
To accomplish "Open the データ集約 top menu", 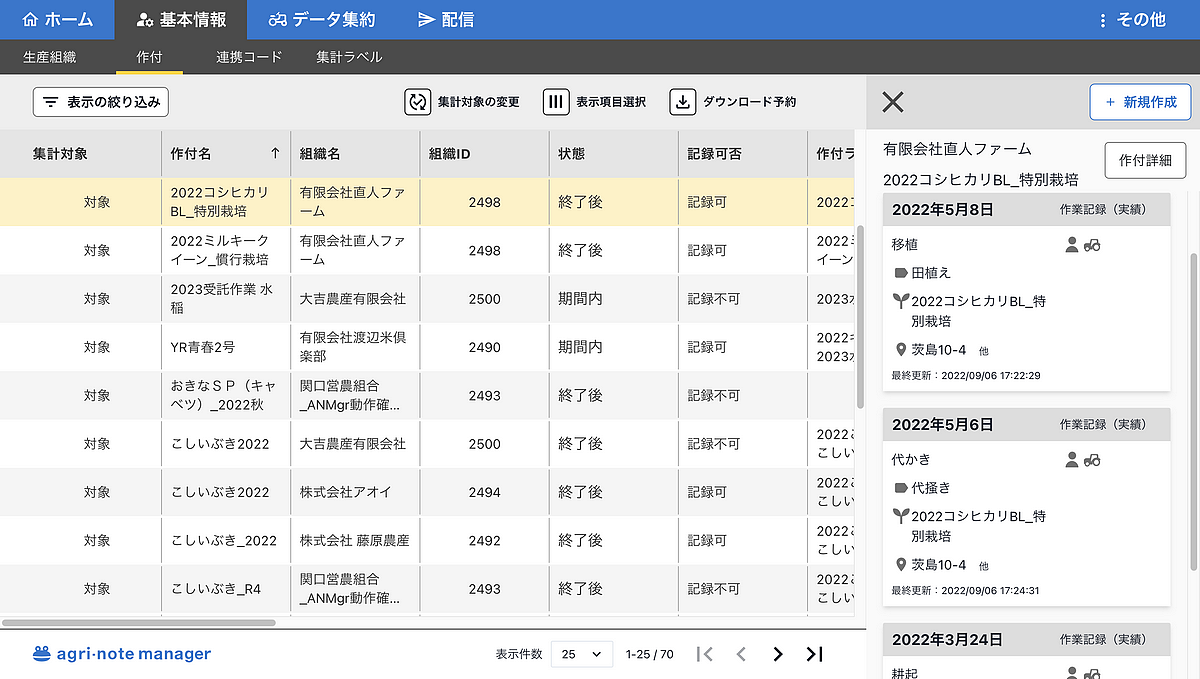I will (x=321, y=20).
